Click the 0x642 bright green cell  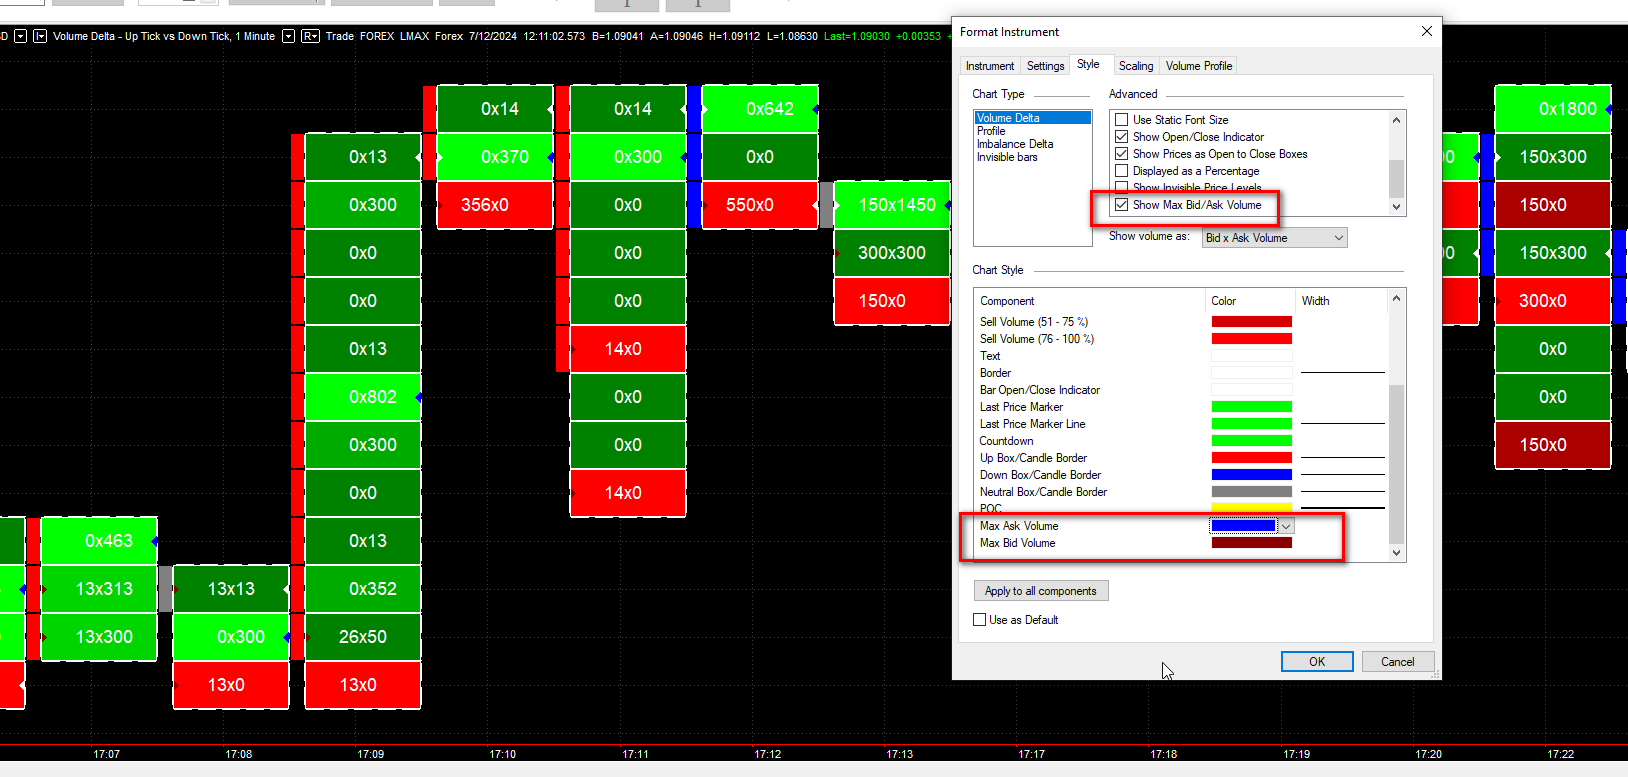point(760,109)
